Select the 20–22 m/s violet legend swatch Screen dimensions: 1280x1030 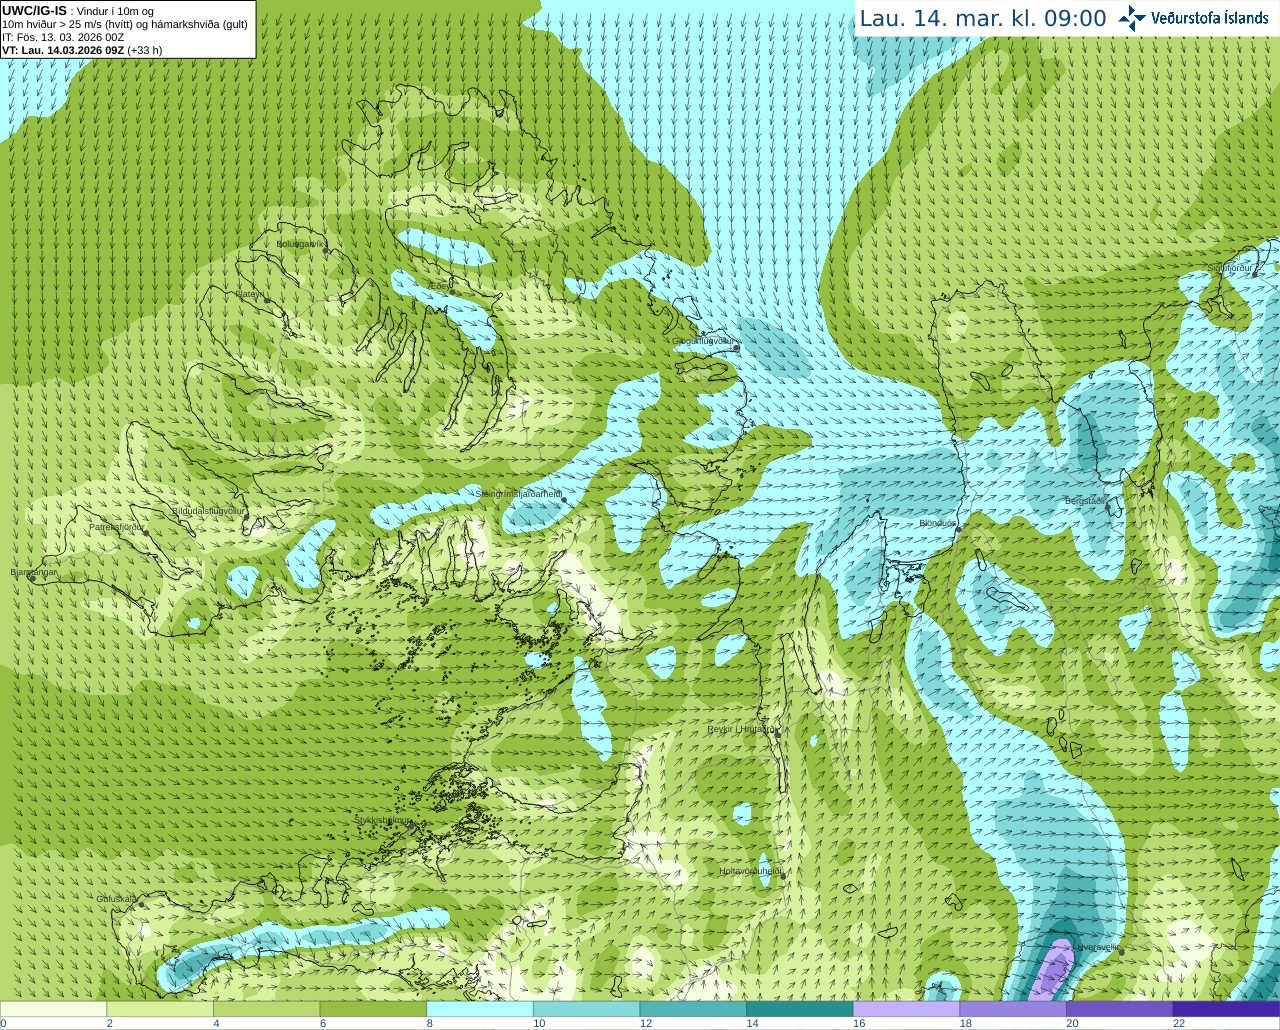coord(1120,1009)
